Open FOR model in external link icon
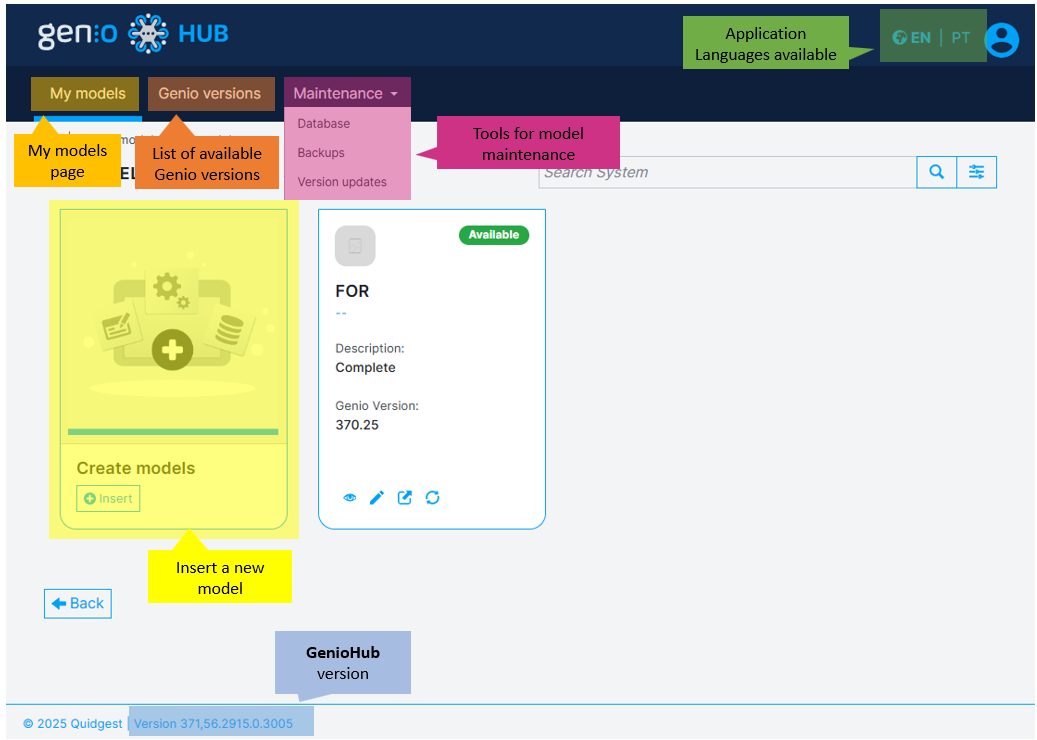Viewport: 1037px width, 740px height. [405, 498]
